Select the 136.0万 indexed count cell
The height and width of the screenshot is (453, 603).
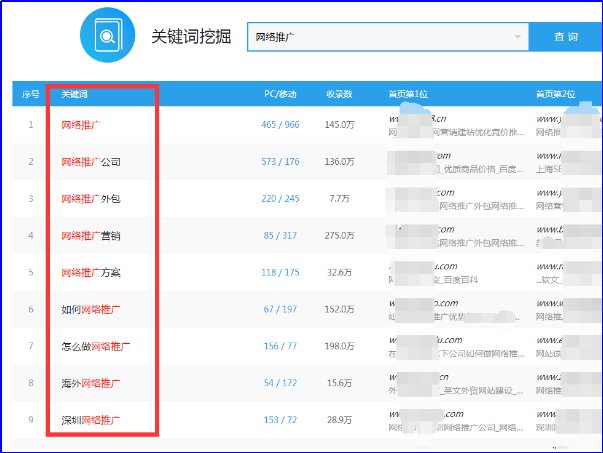339,162
